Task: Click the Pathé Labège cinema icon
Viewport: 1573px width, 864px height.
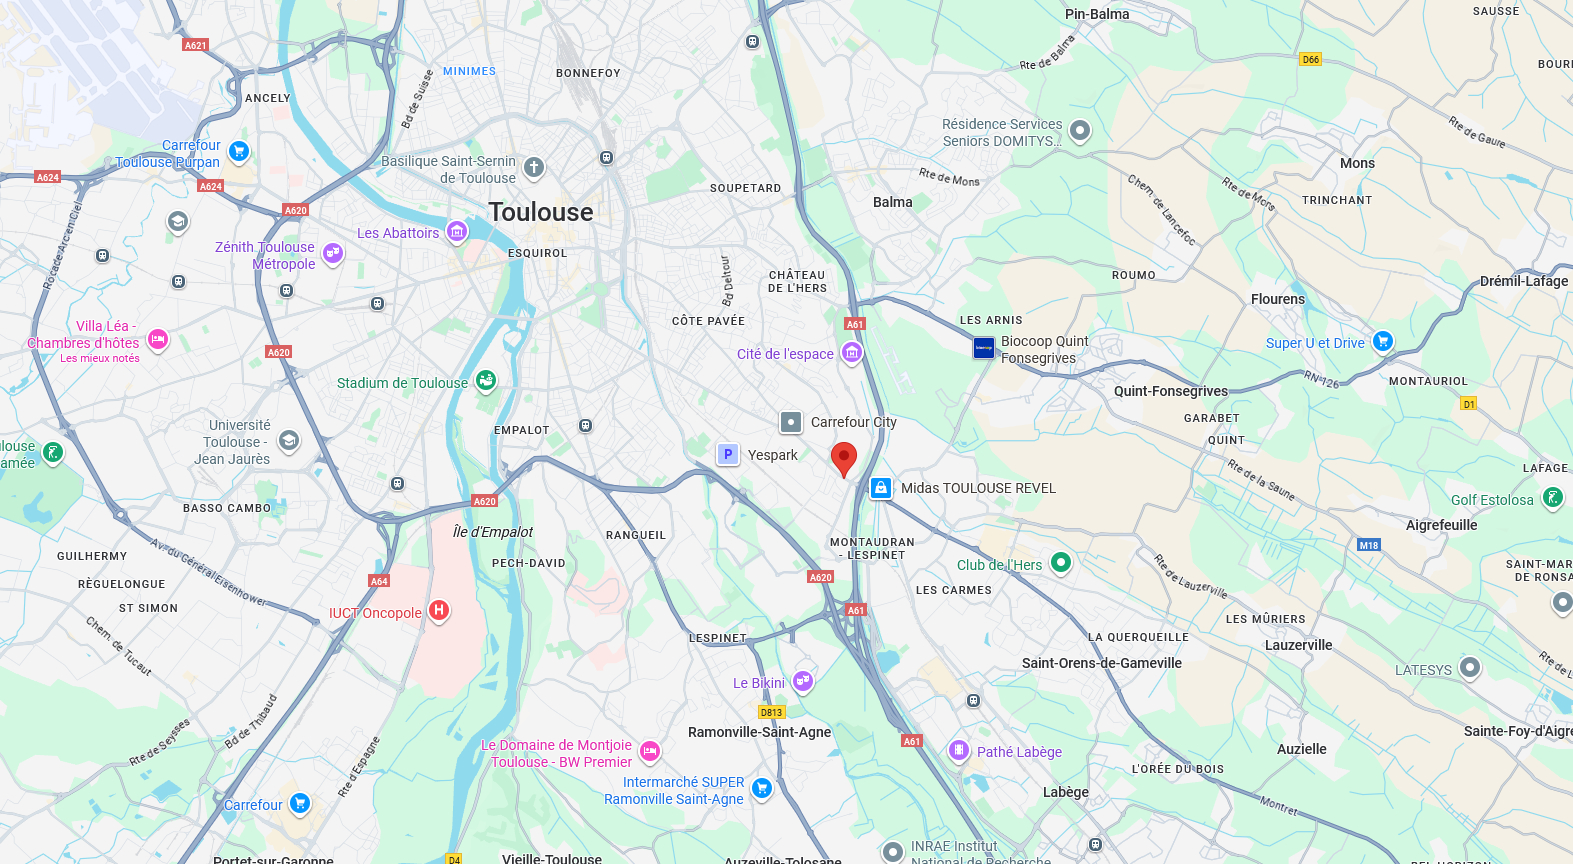Action: coord(959,750)
